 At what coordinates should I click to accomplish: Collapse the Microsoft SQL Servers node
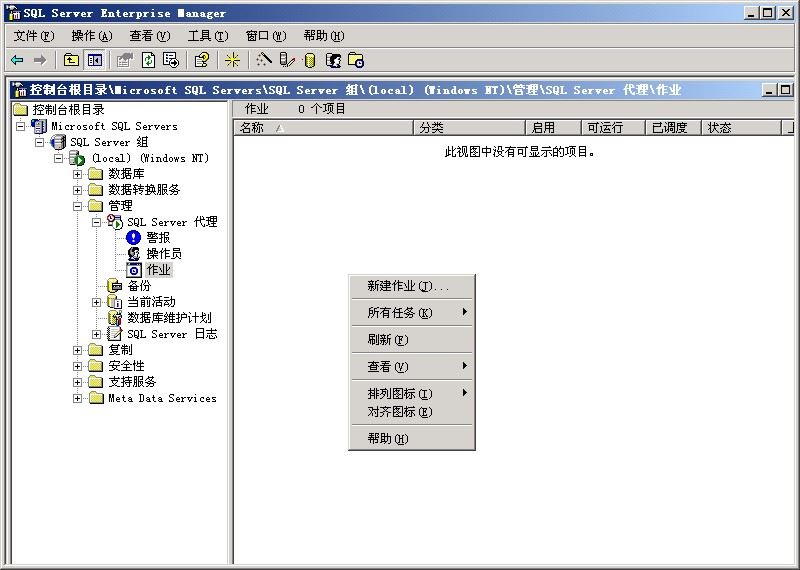pos(20,126)
